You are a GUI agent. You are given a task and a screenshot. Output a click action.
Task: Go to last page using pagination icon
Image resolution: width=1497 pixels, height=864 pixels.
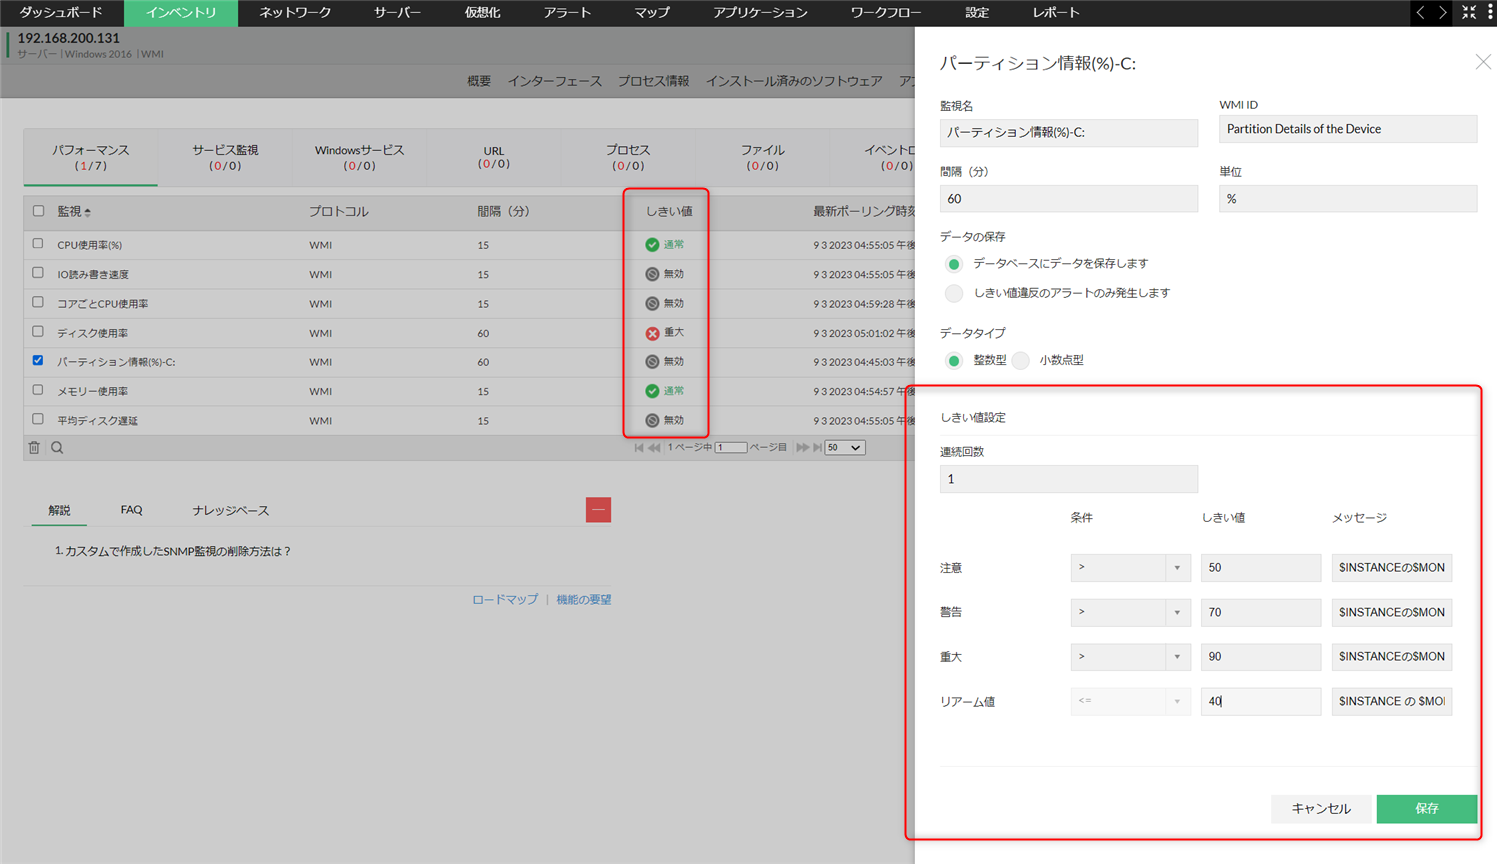(x=818, y=448)
